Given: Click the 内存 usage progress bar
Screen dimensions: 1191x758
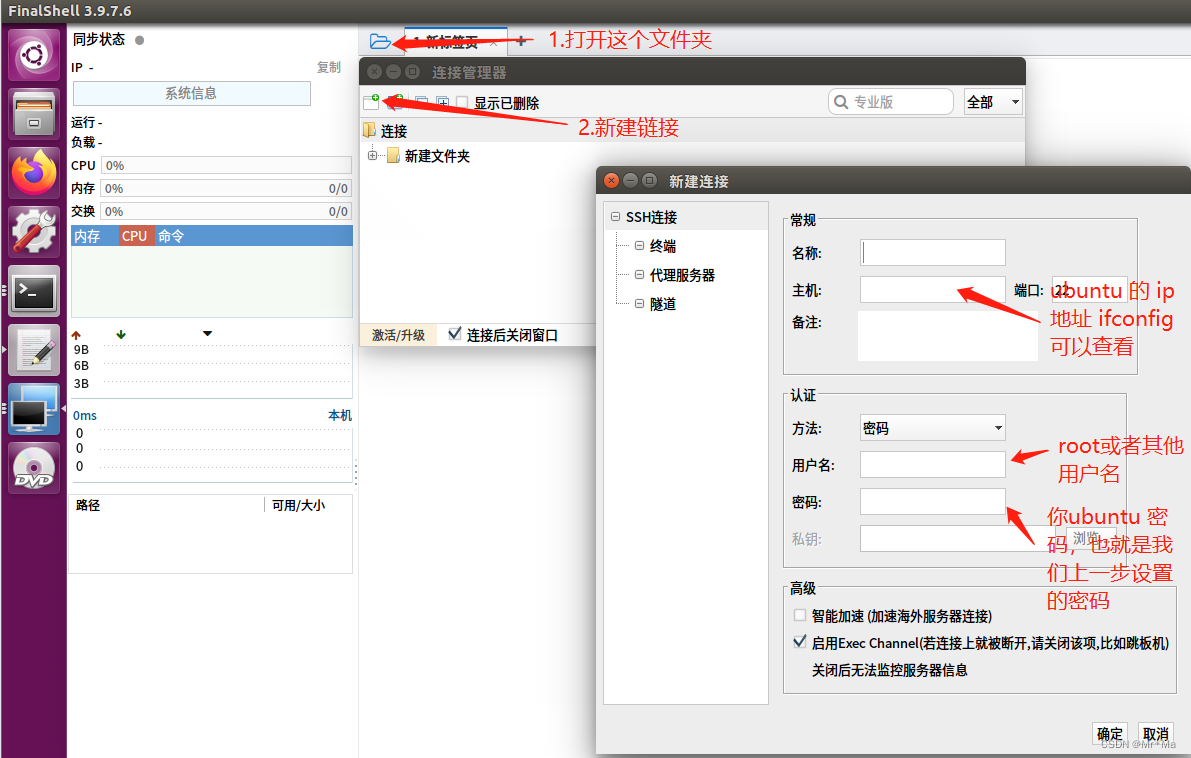Looking at the screenshot, I should [226, 188].
